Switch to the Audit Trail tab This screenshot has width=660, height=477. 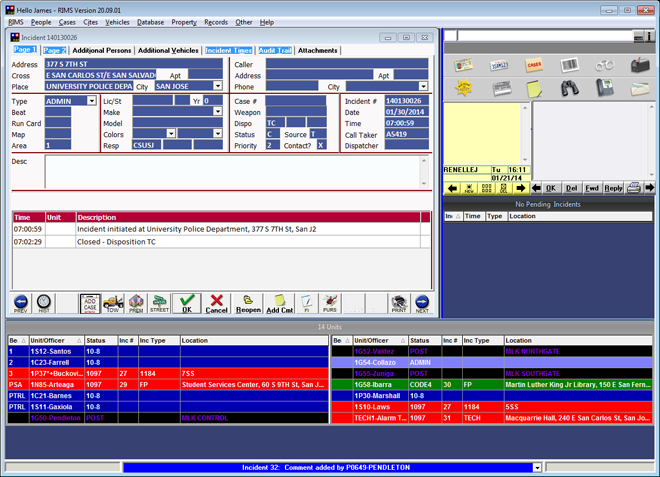[x=274, y=50]
